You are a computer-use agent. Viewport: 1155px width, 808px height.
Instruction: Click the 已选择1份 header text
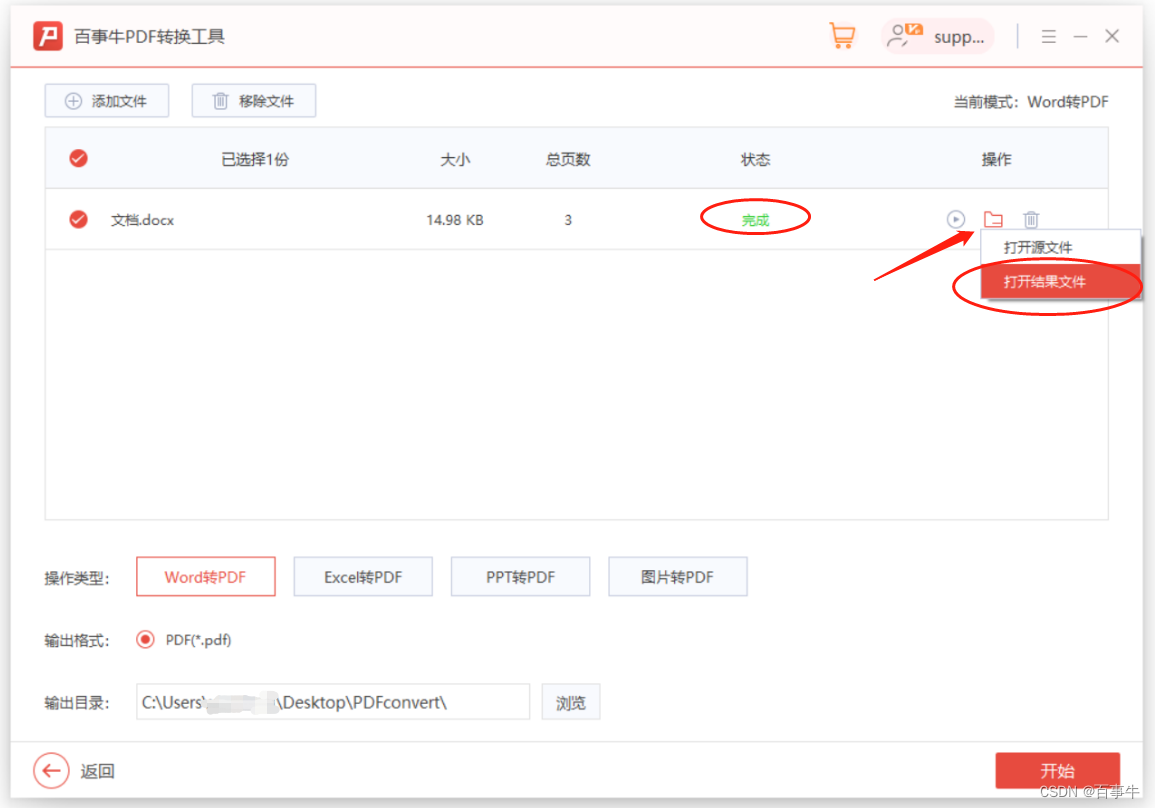click(x=256, y=159)
